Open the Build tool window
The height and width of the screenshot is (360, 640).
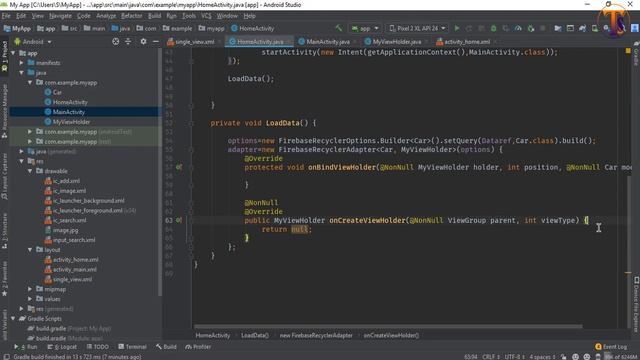point(166,347)
